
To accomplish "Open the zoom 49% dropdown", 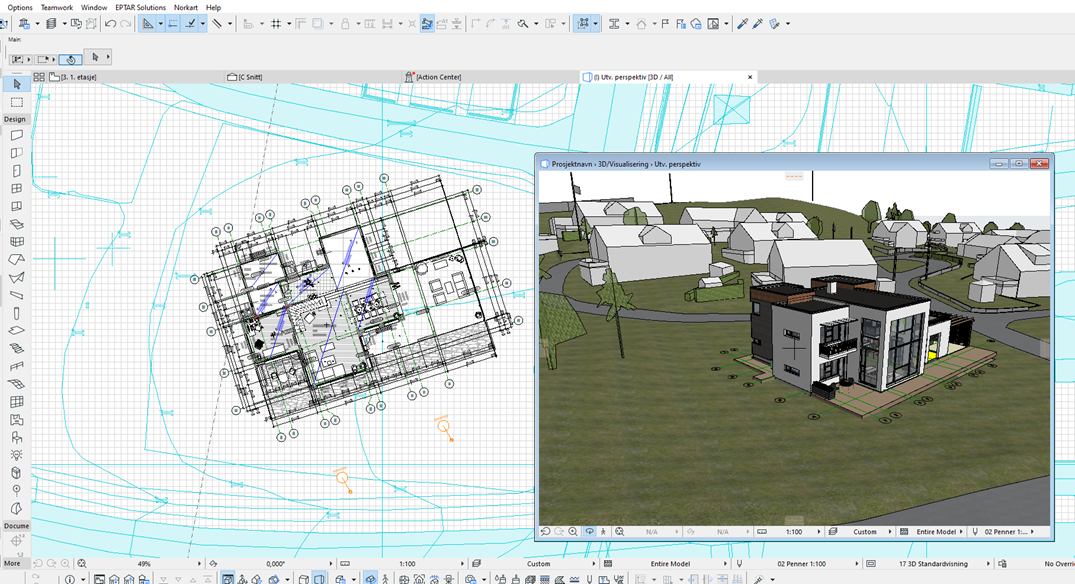I will click(x=200, y=564).
